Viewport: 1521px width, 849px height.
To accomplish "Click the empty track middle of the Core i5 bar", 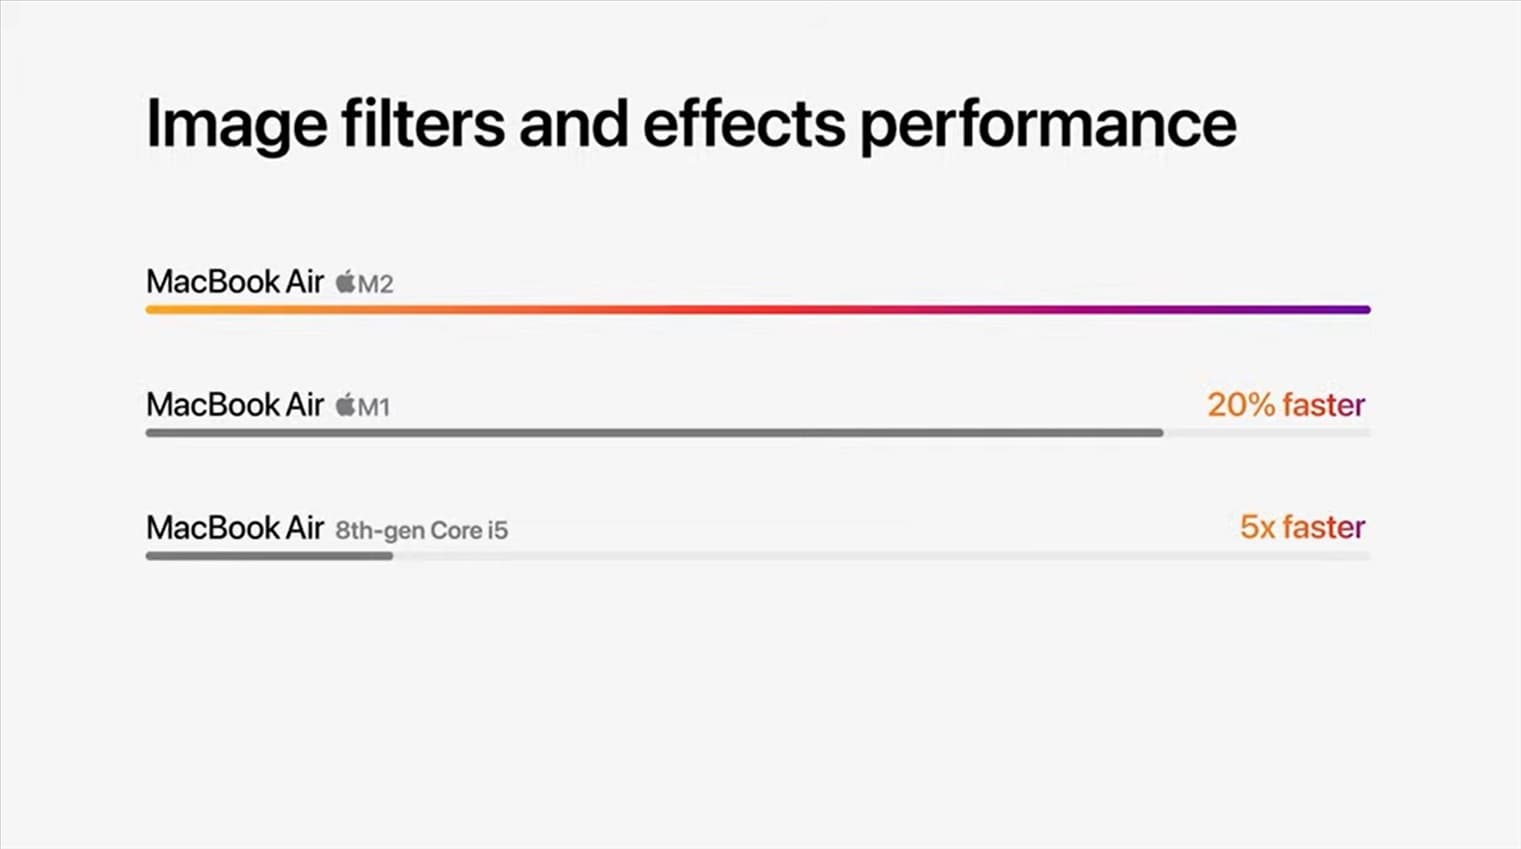I will [x=880, y=556].
